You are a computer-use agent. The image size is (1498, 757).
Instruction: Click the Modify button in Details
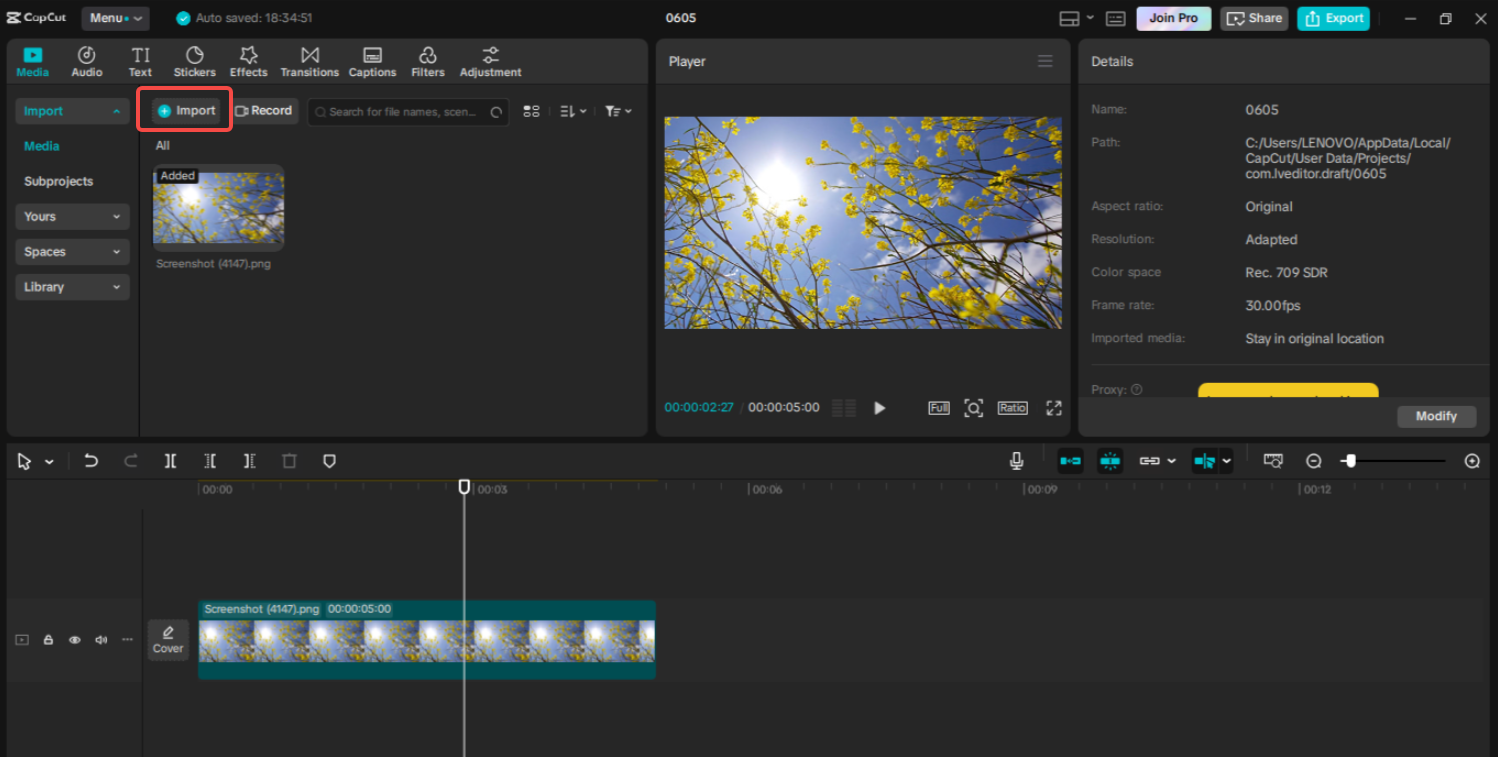[1436, 416]
